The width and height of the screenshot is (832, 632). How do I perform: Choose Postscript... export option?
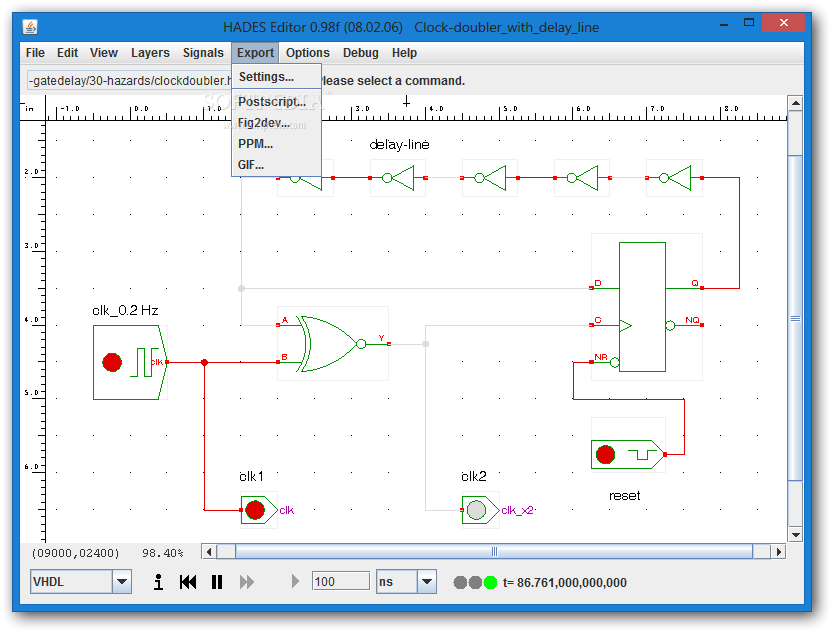click(276, 102)
